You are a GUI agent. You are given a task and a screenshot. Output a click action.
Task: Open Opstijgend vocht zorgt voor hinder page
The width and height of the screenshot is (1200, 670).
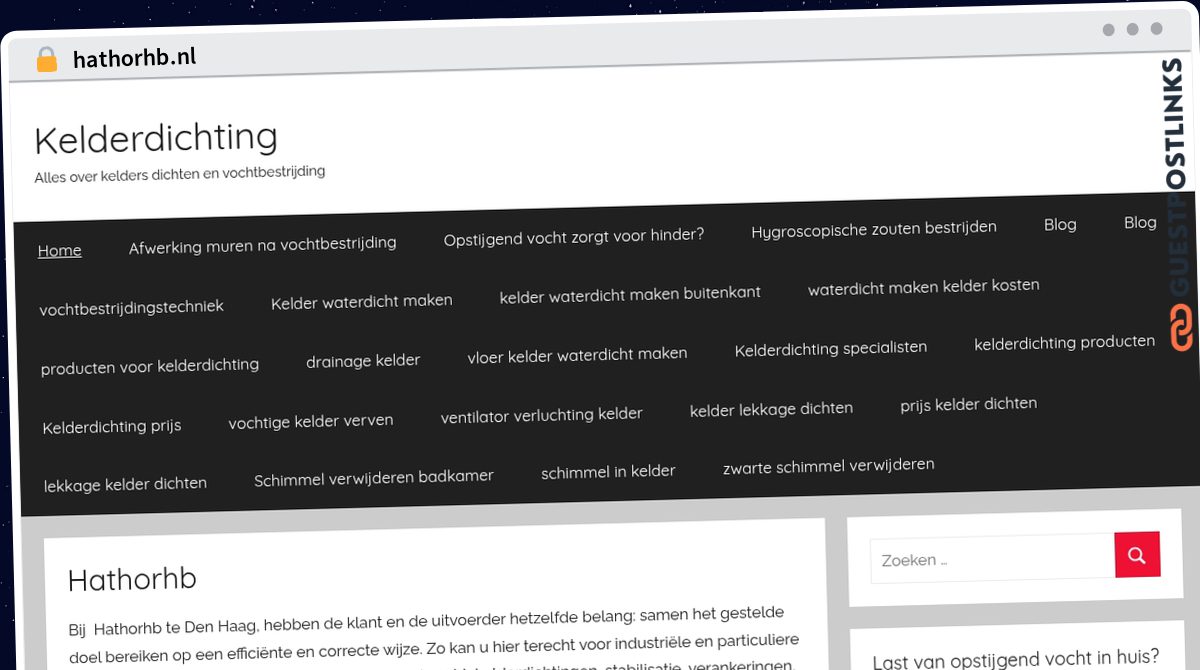[574, 236]
